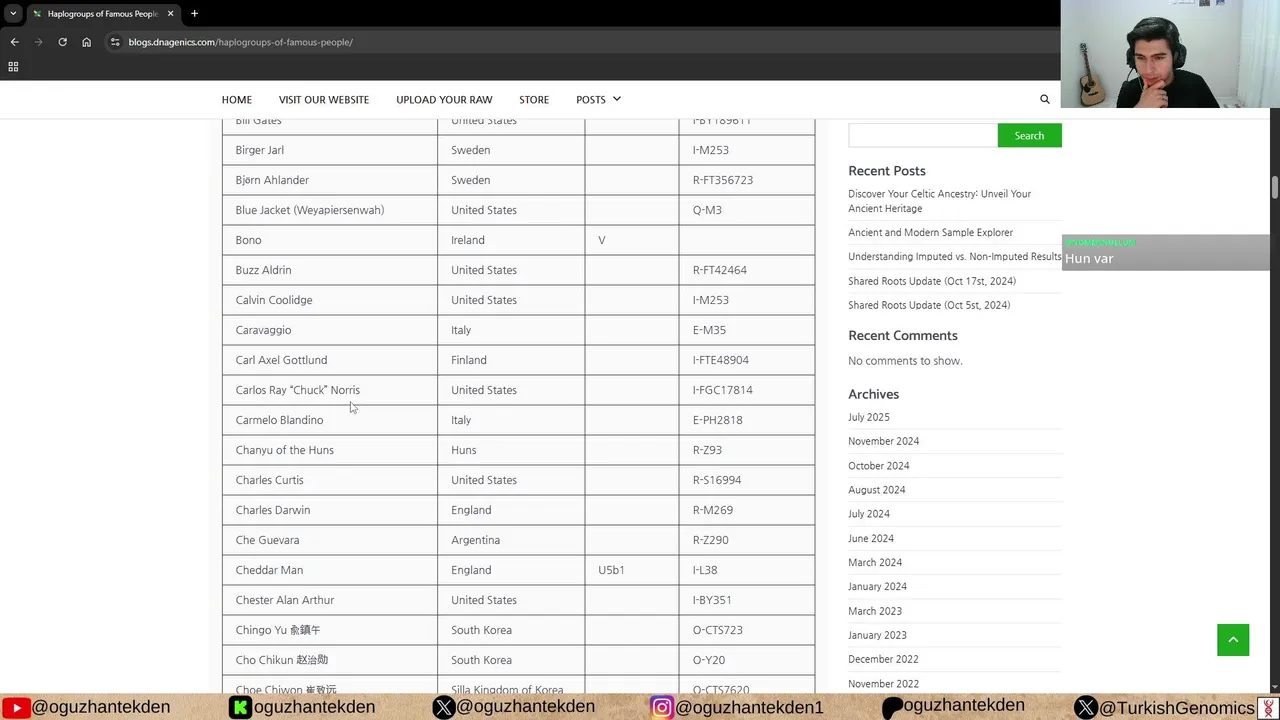Focus the sidebar search input field
Image resolution: width=1280 pixels, height=720 pixels.
(x=923, y=136)
